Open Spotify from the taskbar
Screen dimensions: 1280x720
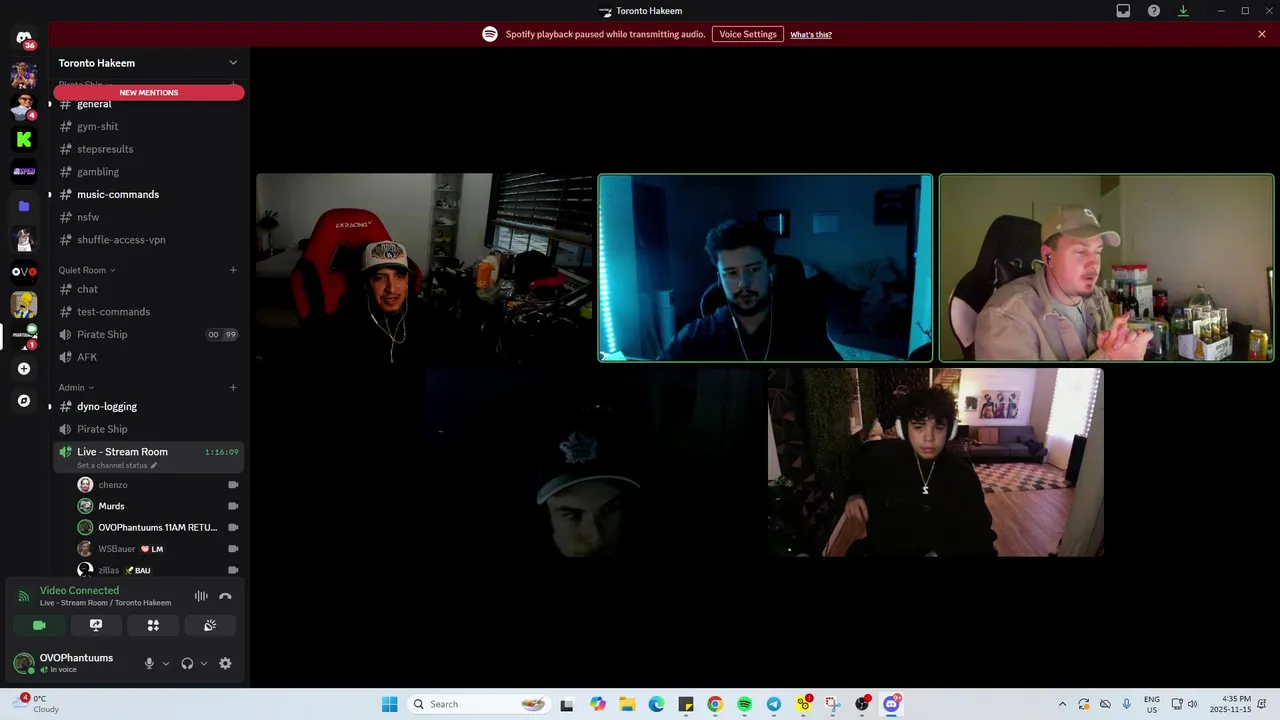tap(744, 704)
